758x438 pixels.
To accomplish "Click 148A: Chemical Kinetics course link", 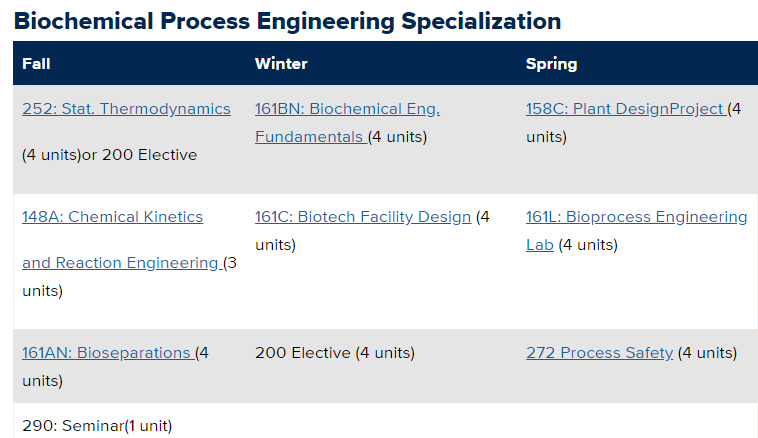I will click(112, 217).
